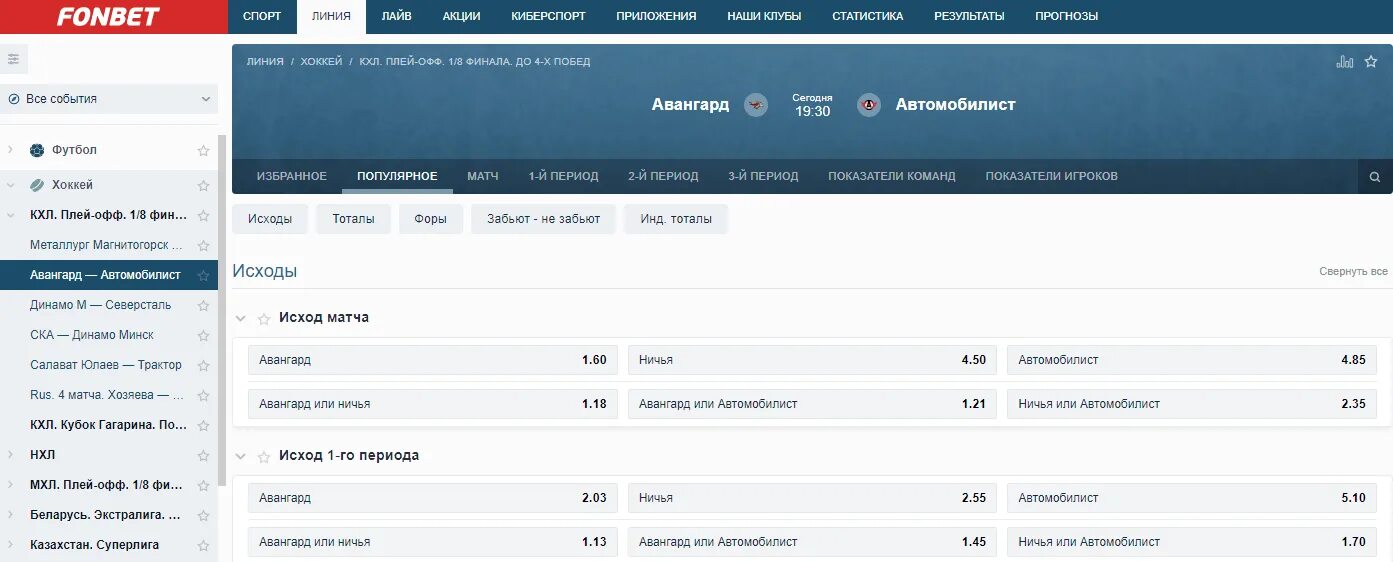Add the match to favorites with header star
This screenshot has height=562, width=1393.
1371,62
